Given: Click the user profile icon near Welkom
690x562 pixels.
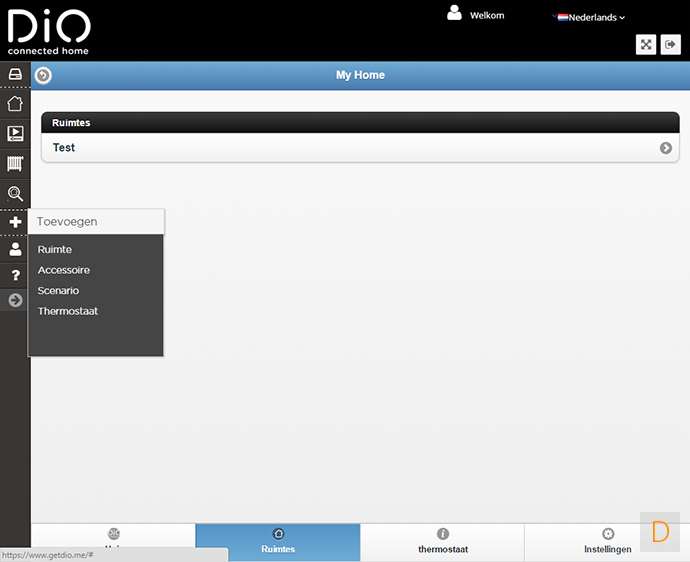Looking at the screenshot, I should [454, 13].
